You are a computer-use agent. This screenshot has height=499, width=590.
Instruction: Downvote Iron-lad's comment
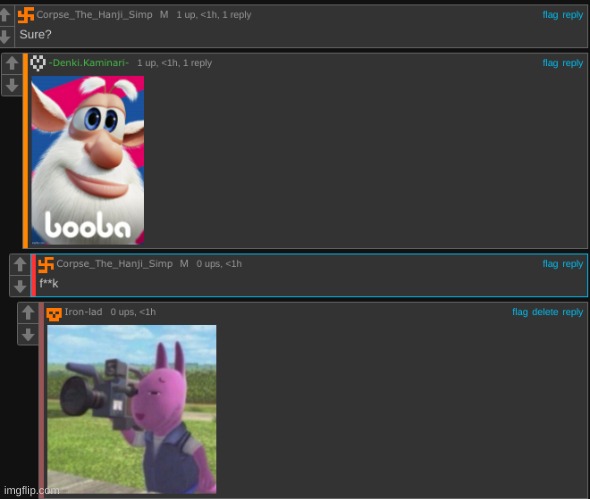coord(28,335)
